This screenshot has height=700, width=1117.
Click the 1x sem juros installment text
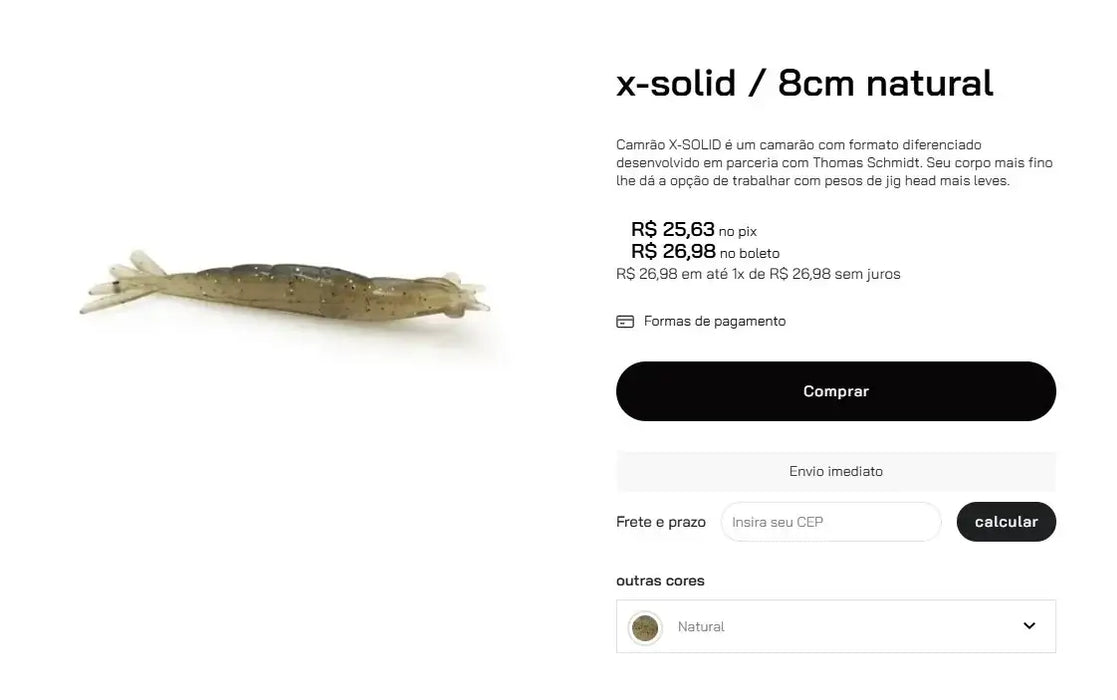click(x=758, y=274)
